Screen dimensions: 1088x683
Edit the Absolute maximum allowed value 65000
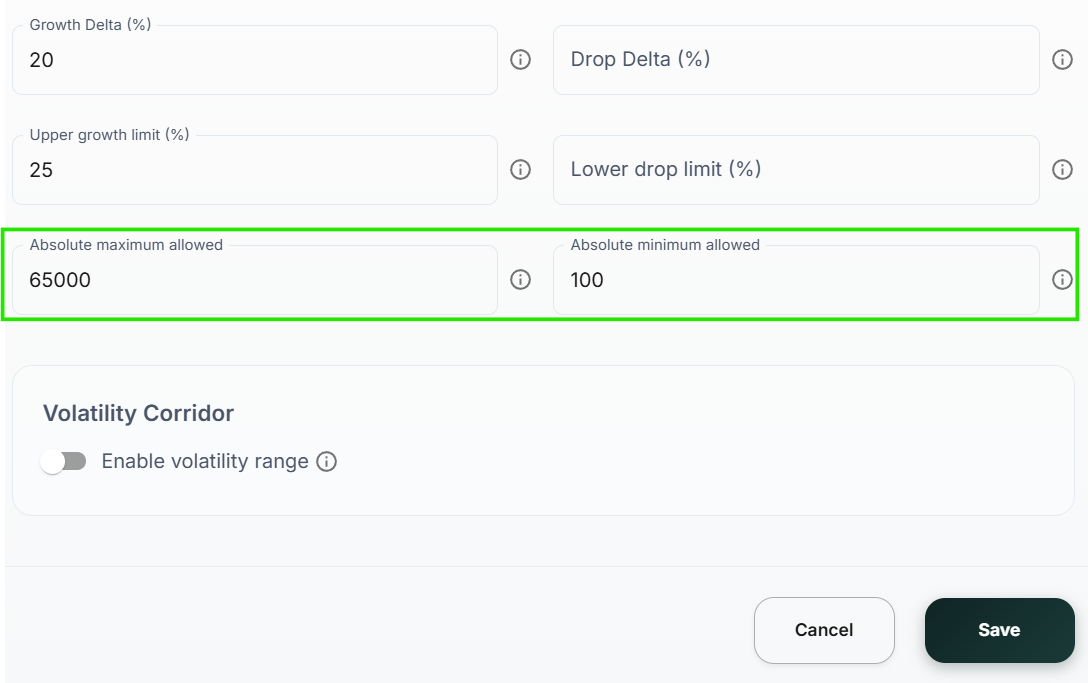tap(254, 281)
